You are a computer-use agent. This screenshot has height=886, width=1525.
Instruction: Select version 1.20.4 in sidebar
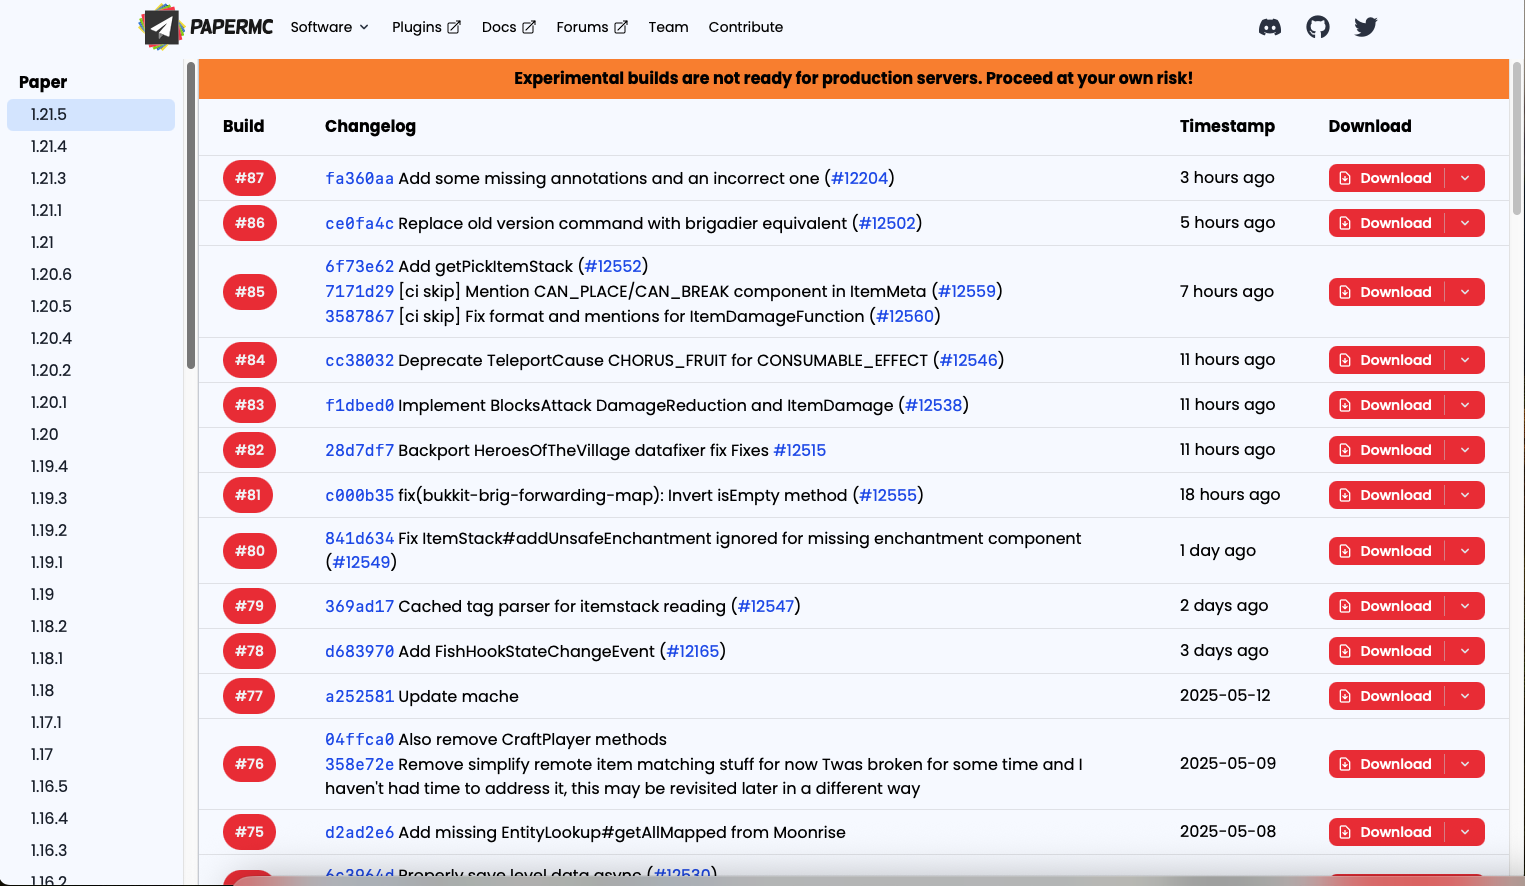click(x=91, y=339)
